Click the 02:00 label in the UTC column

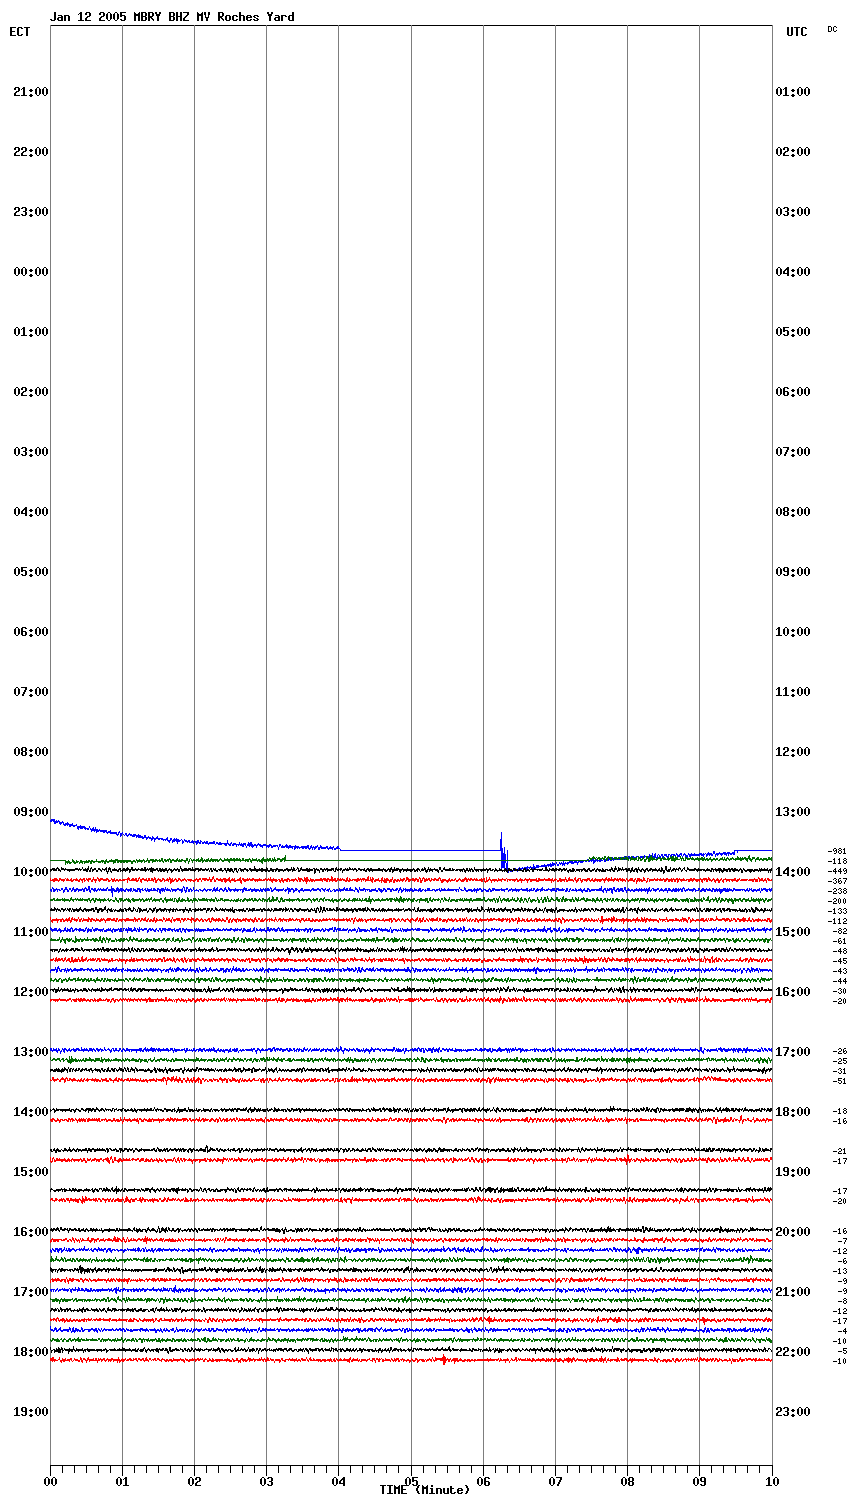(793, 152)
